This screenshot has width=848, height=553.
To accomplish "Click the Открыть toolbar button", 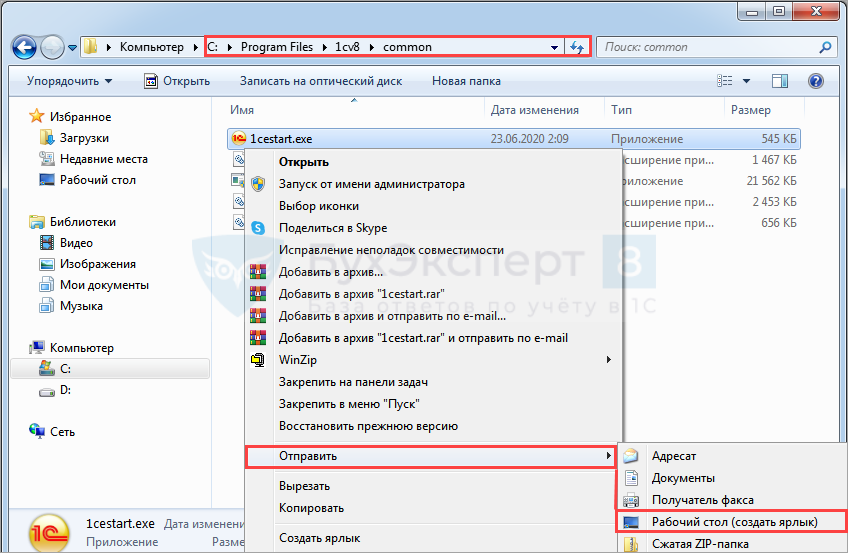I will (177, 81).
